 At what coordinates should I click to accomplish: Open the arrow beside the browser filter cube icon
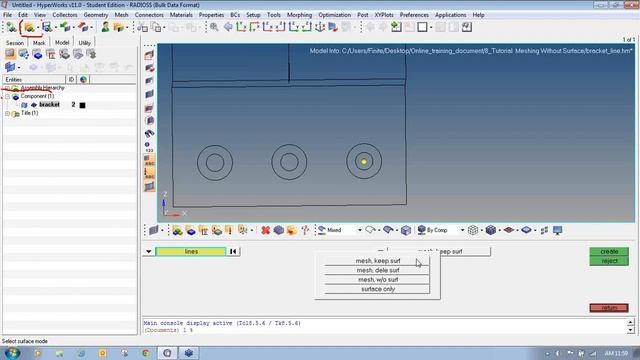coord(19,67)
